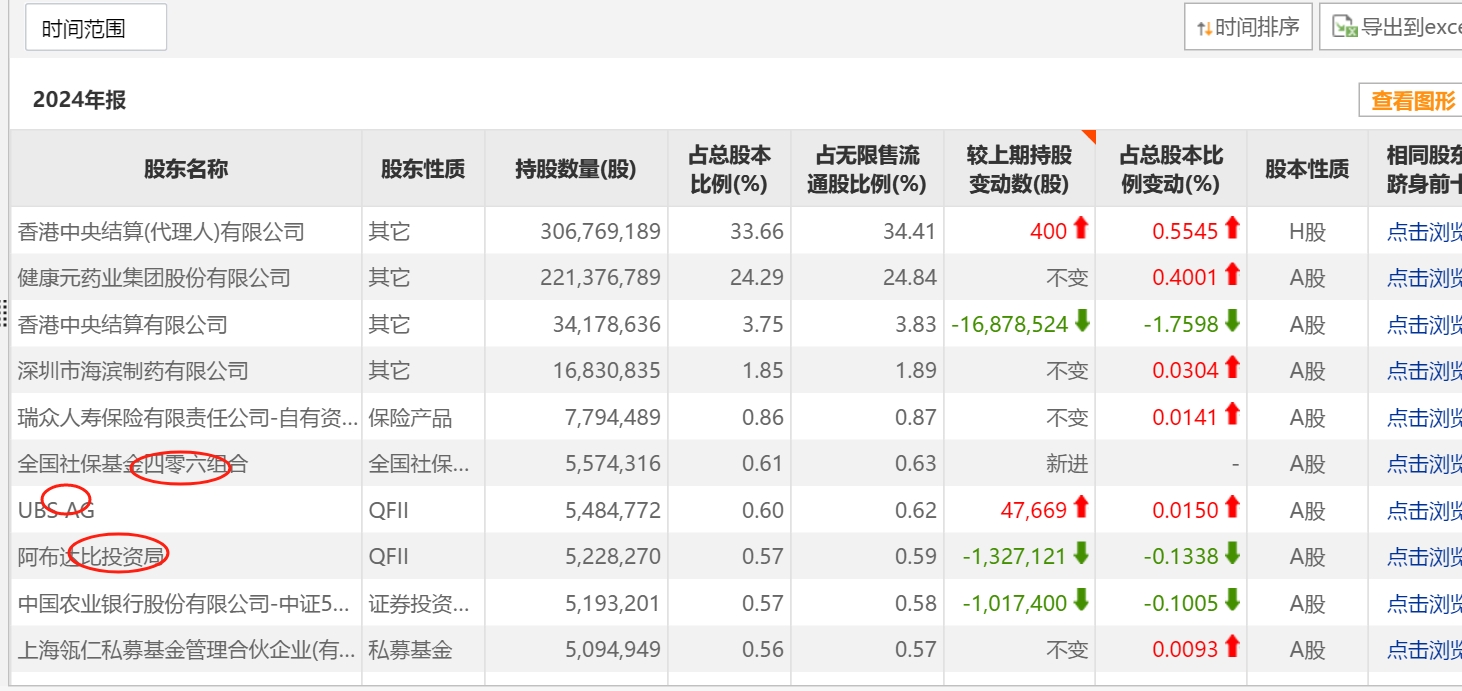Click the 股东性质 column header
The image size is (1462, 691).
tap(422, 168)
